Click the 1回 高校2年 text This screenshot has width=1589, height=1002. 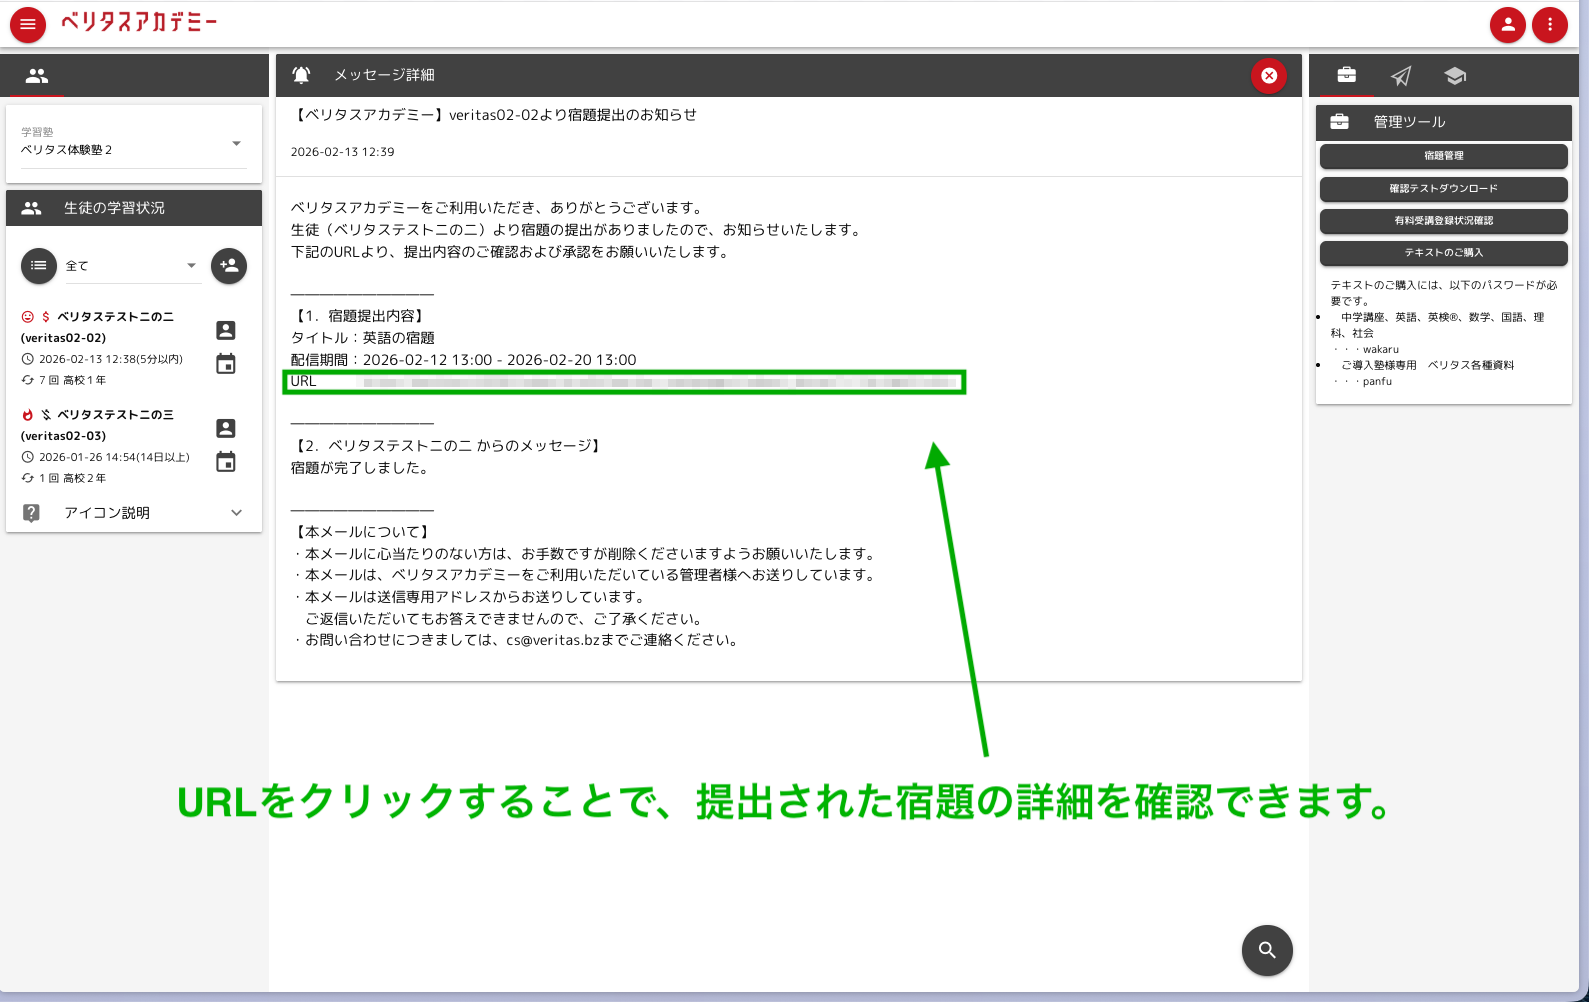pyautogui.click(x=72, y=478)
